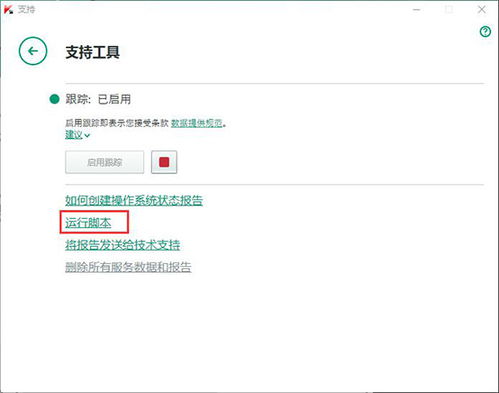Click the greyed-out 启用跟踪 button
Image resolution: width=499 pixels, height=393 pixels.
point(105,162)
